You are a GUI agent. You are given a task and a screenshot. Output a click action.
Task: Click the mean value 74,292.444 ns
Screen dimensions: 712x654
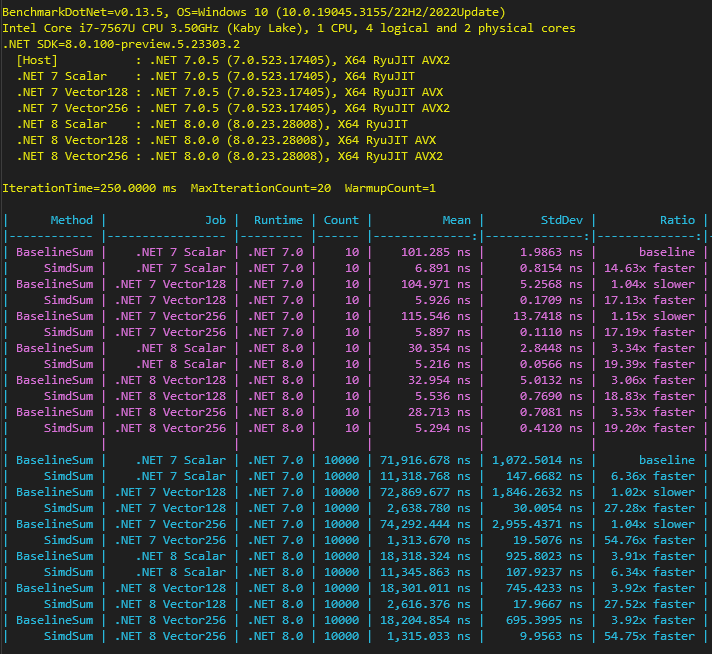425,524
